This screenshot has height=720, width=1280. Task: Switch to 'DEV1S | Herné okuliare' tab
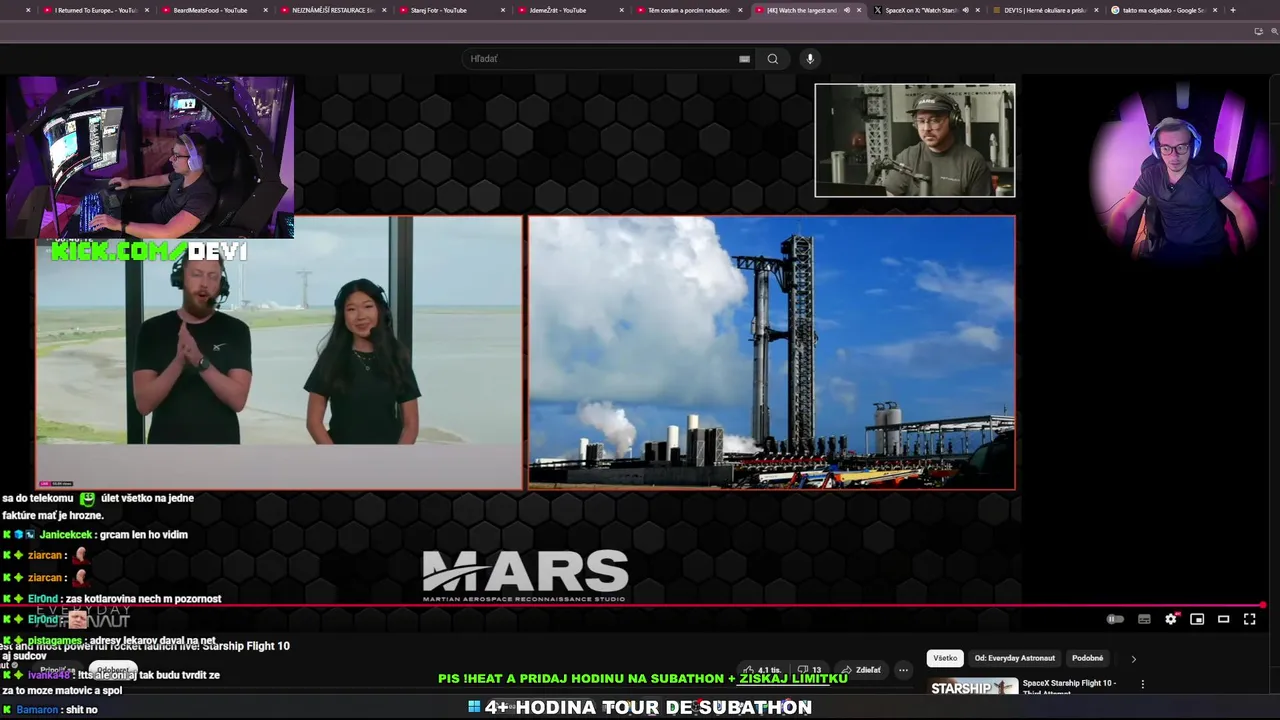(x=1045, y=10)
